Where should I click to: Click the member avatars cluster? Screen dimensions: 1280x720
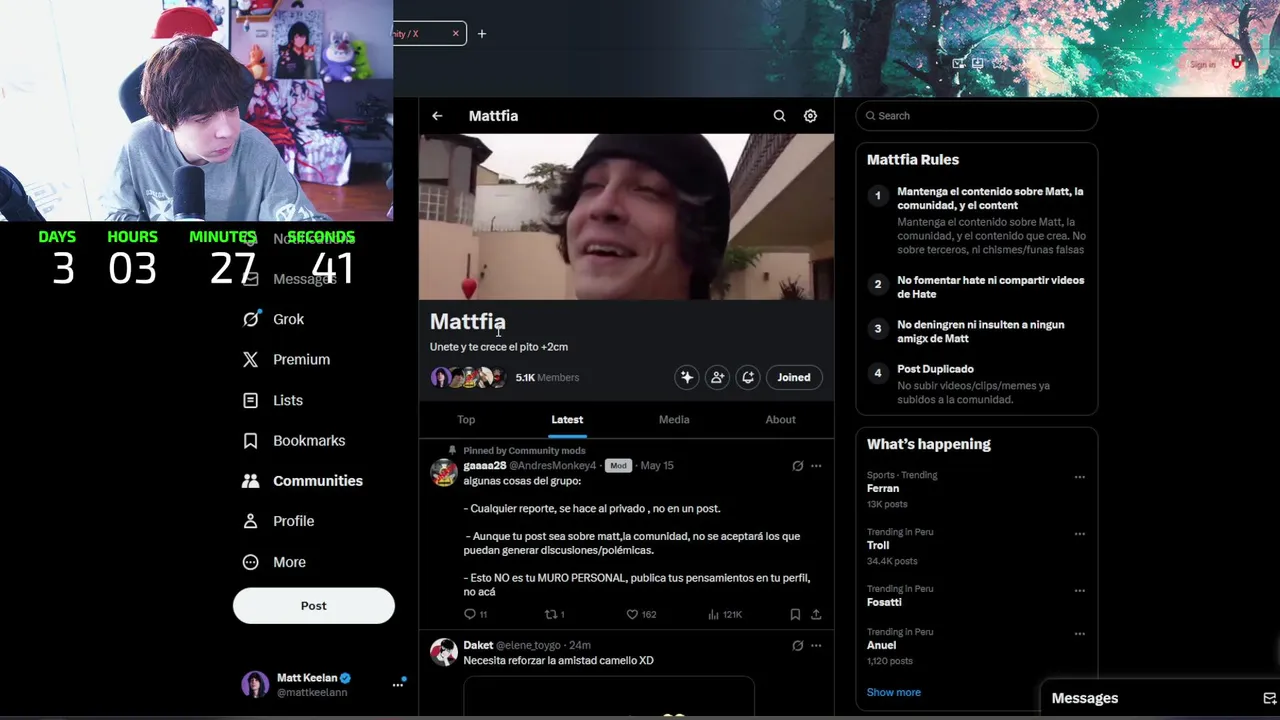click(x=469, y=377)
